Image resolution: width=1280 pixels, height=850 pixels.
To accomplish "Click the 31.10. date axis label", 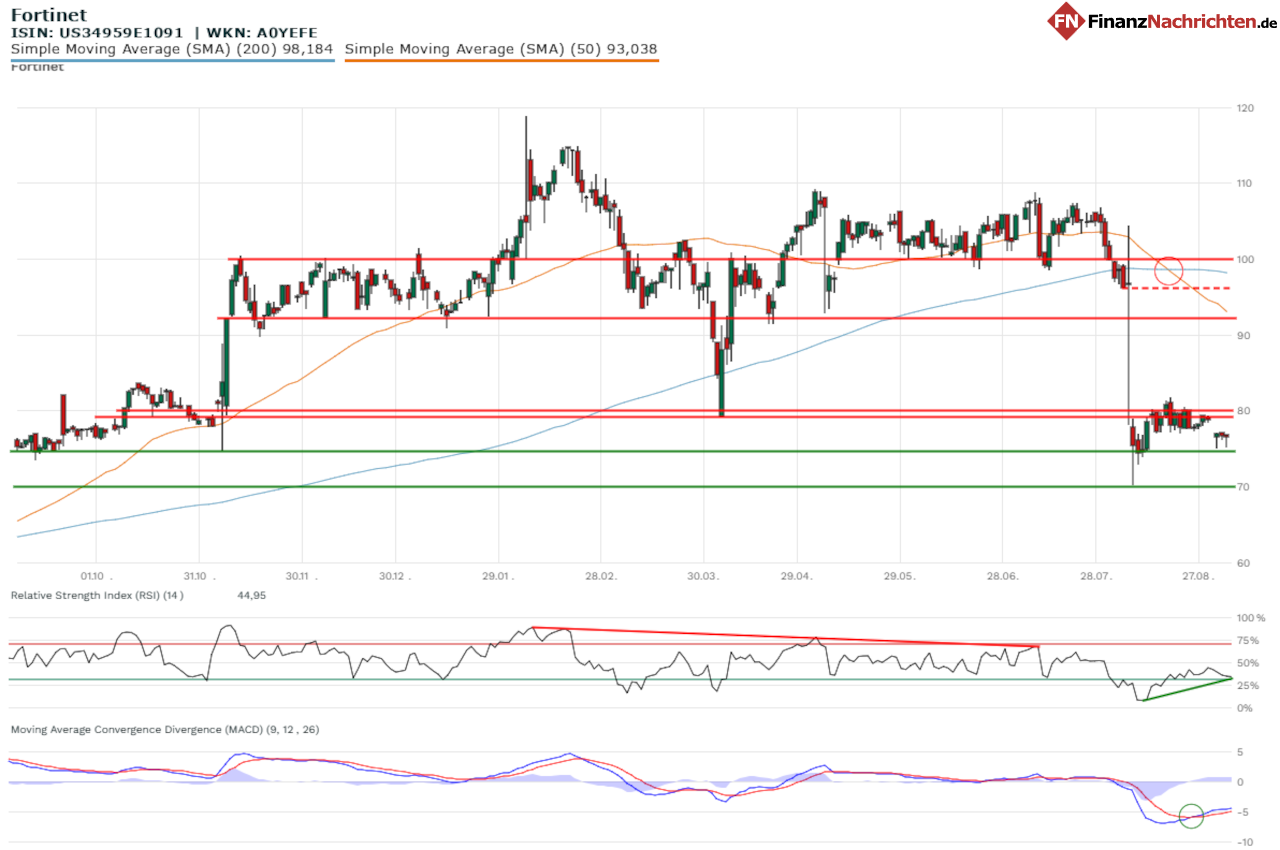I will click(199, 577).
